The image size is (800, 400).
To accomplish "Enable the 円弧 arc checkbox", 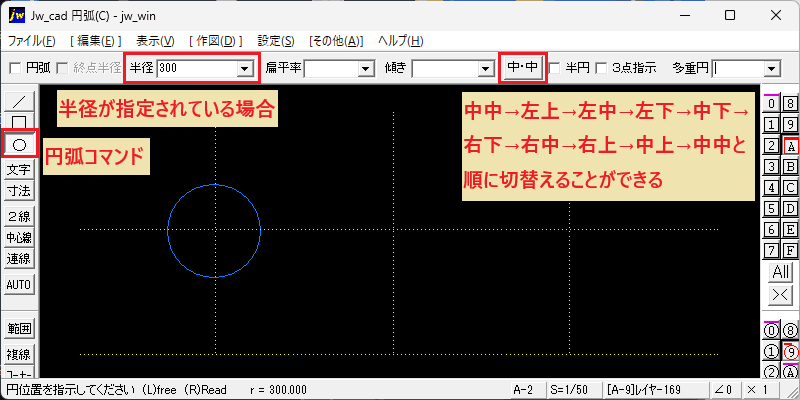I will click(15, 68).
